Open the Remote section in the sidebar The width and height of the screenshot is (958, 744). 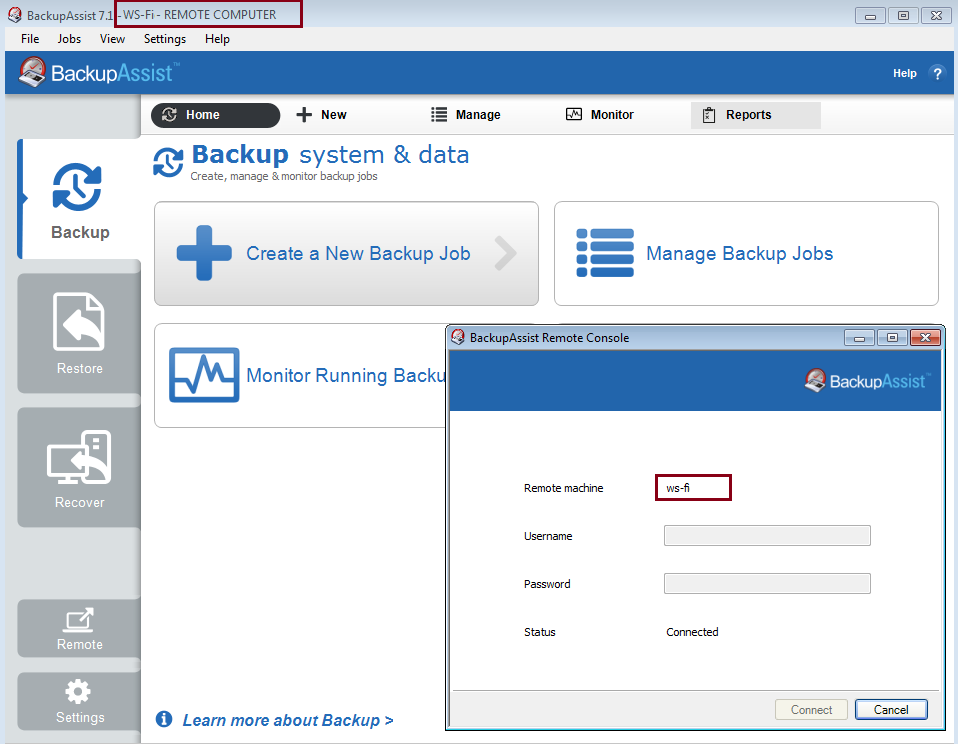79,629
